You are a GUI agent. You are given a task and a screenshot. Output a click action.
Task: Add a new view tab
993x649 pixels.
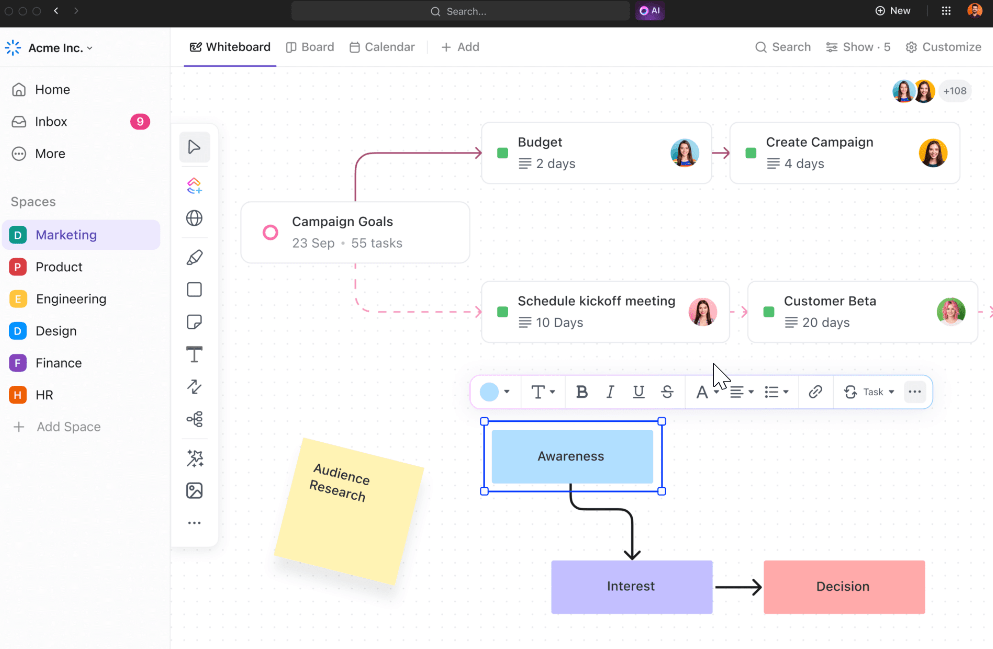click(460, 47)
